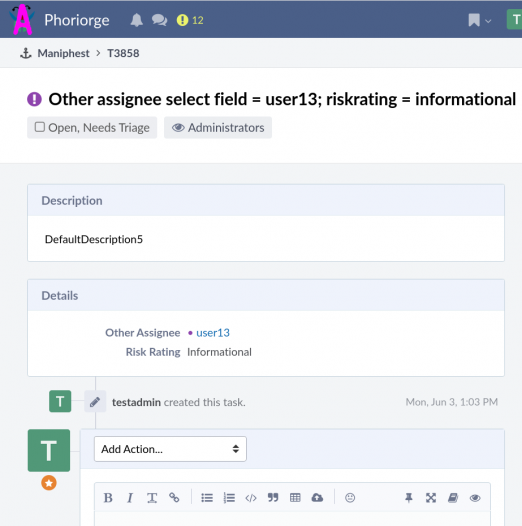Insert a table in the comment
The width and height of the screenshot is (522, 526).
click(x=295, y=497)
